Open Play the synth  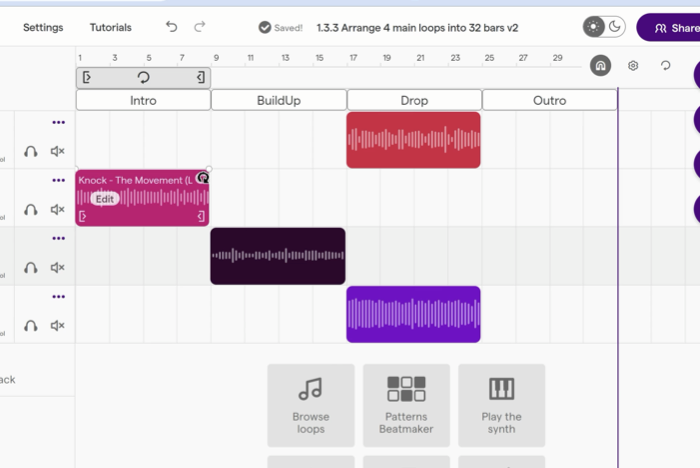pos(501,405)
